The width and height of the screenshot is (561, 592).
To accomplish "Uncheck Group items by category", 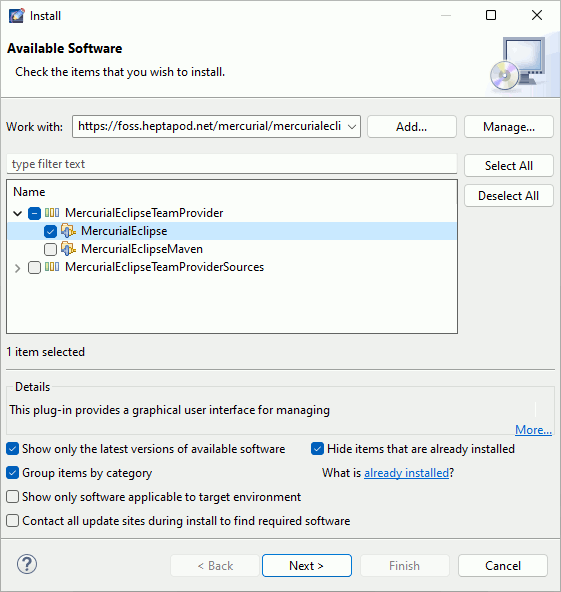I will [x=12, y=473].
